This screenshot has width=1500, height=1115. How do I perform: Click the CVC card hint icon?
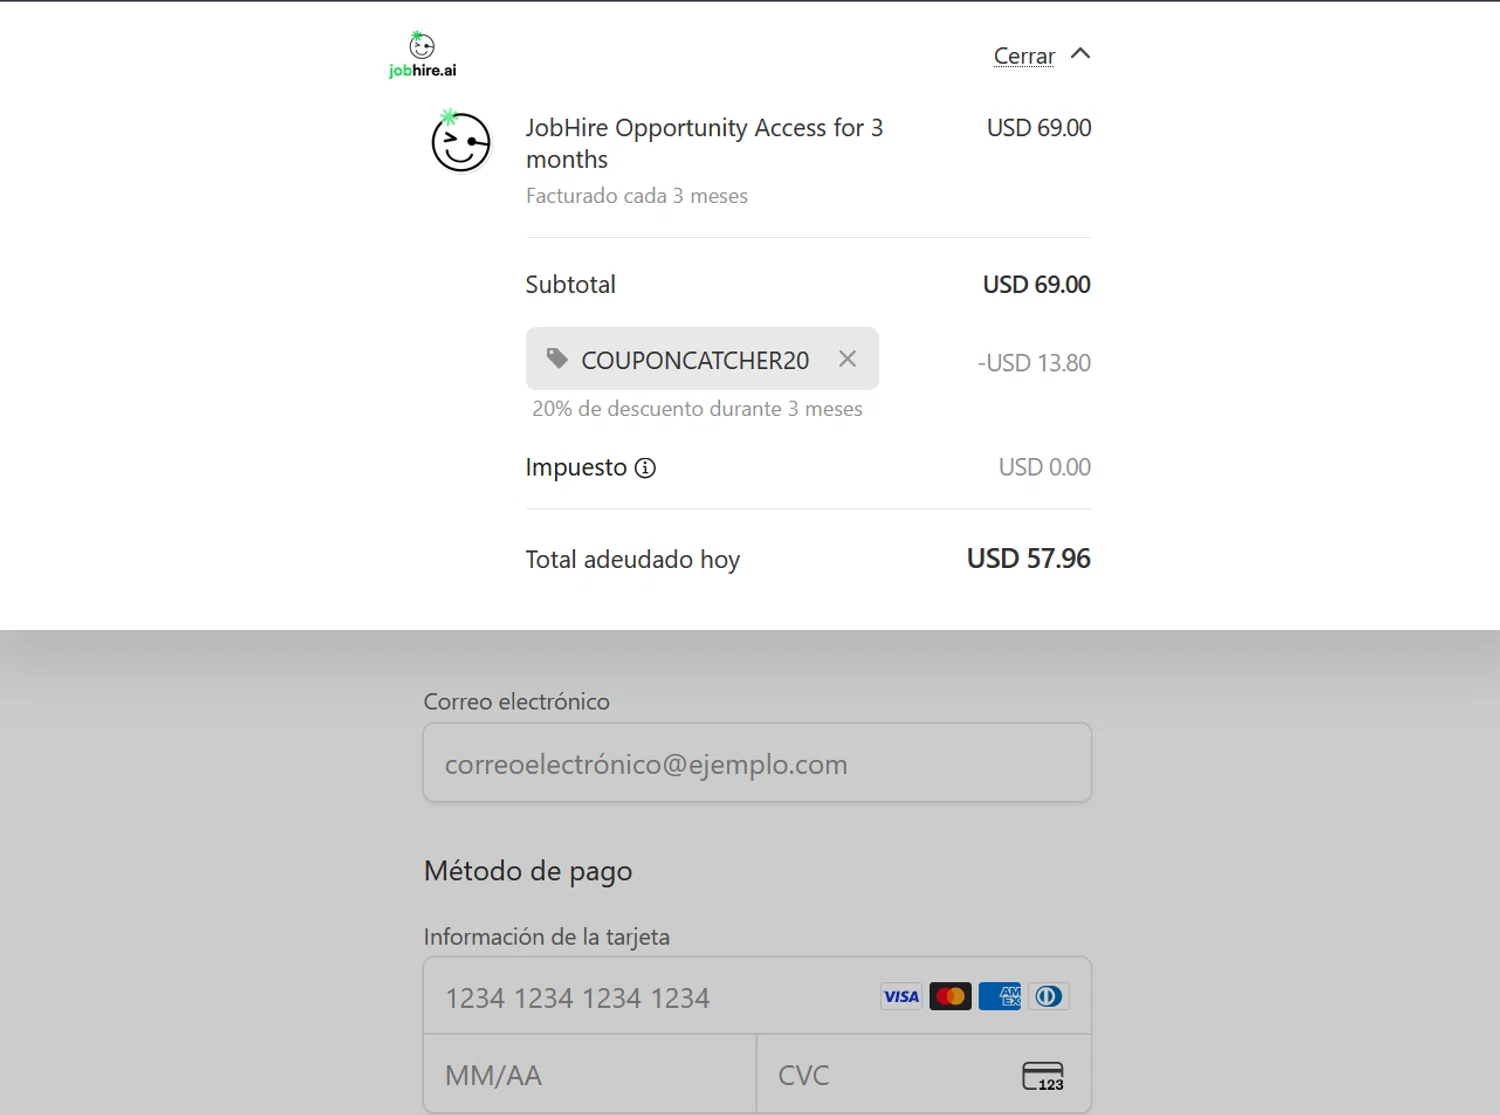(1043, 1076)
